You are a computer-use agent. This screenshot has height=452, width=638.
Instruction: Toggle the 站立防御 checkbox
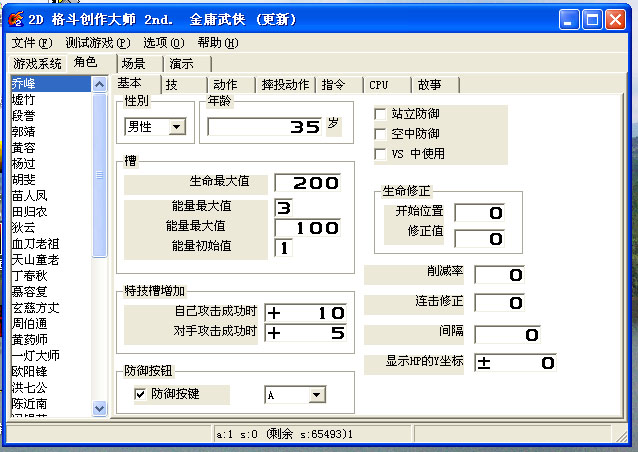pos(380,114)
